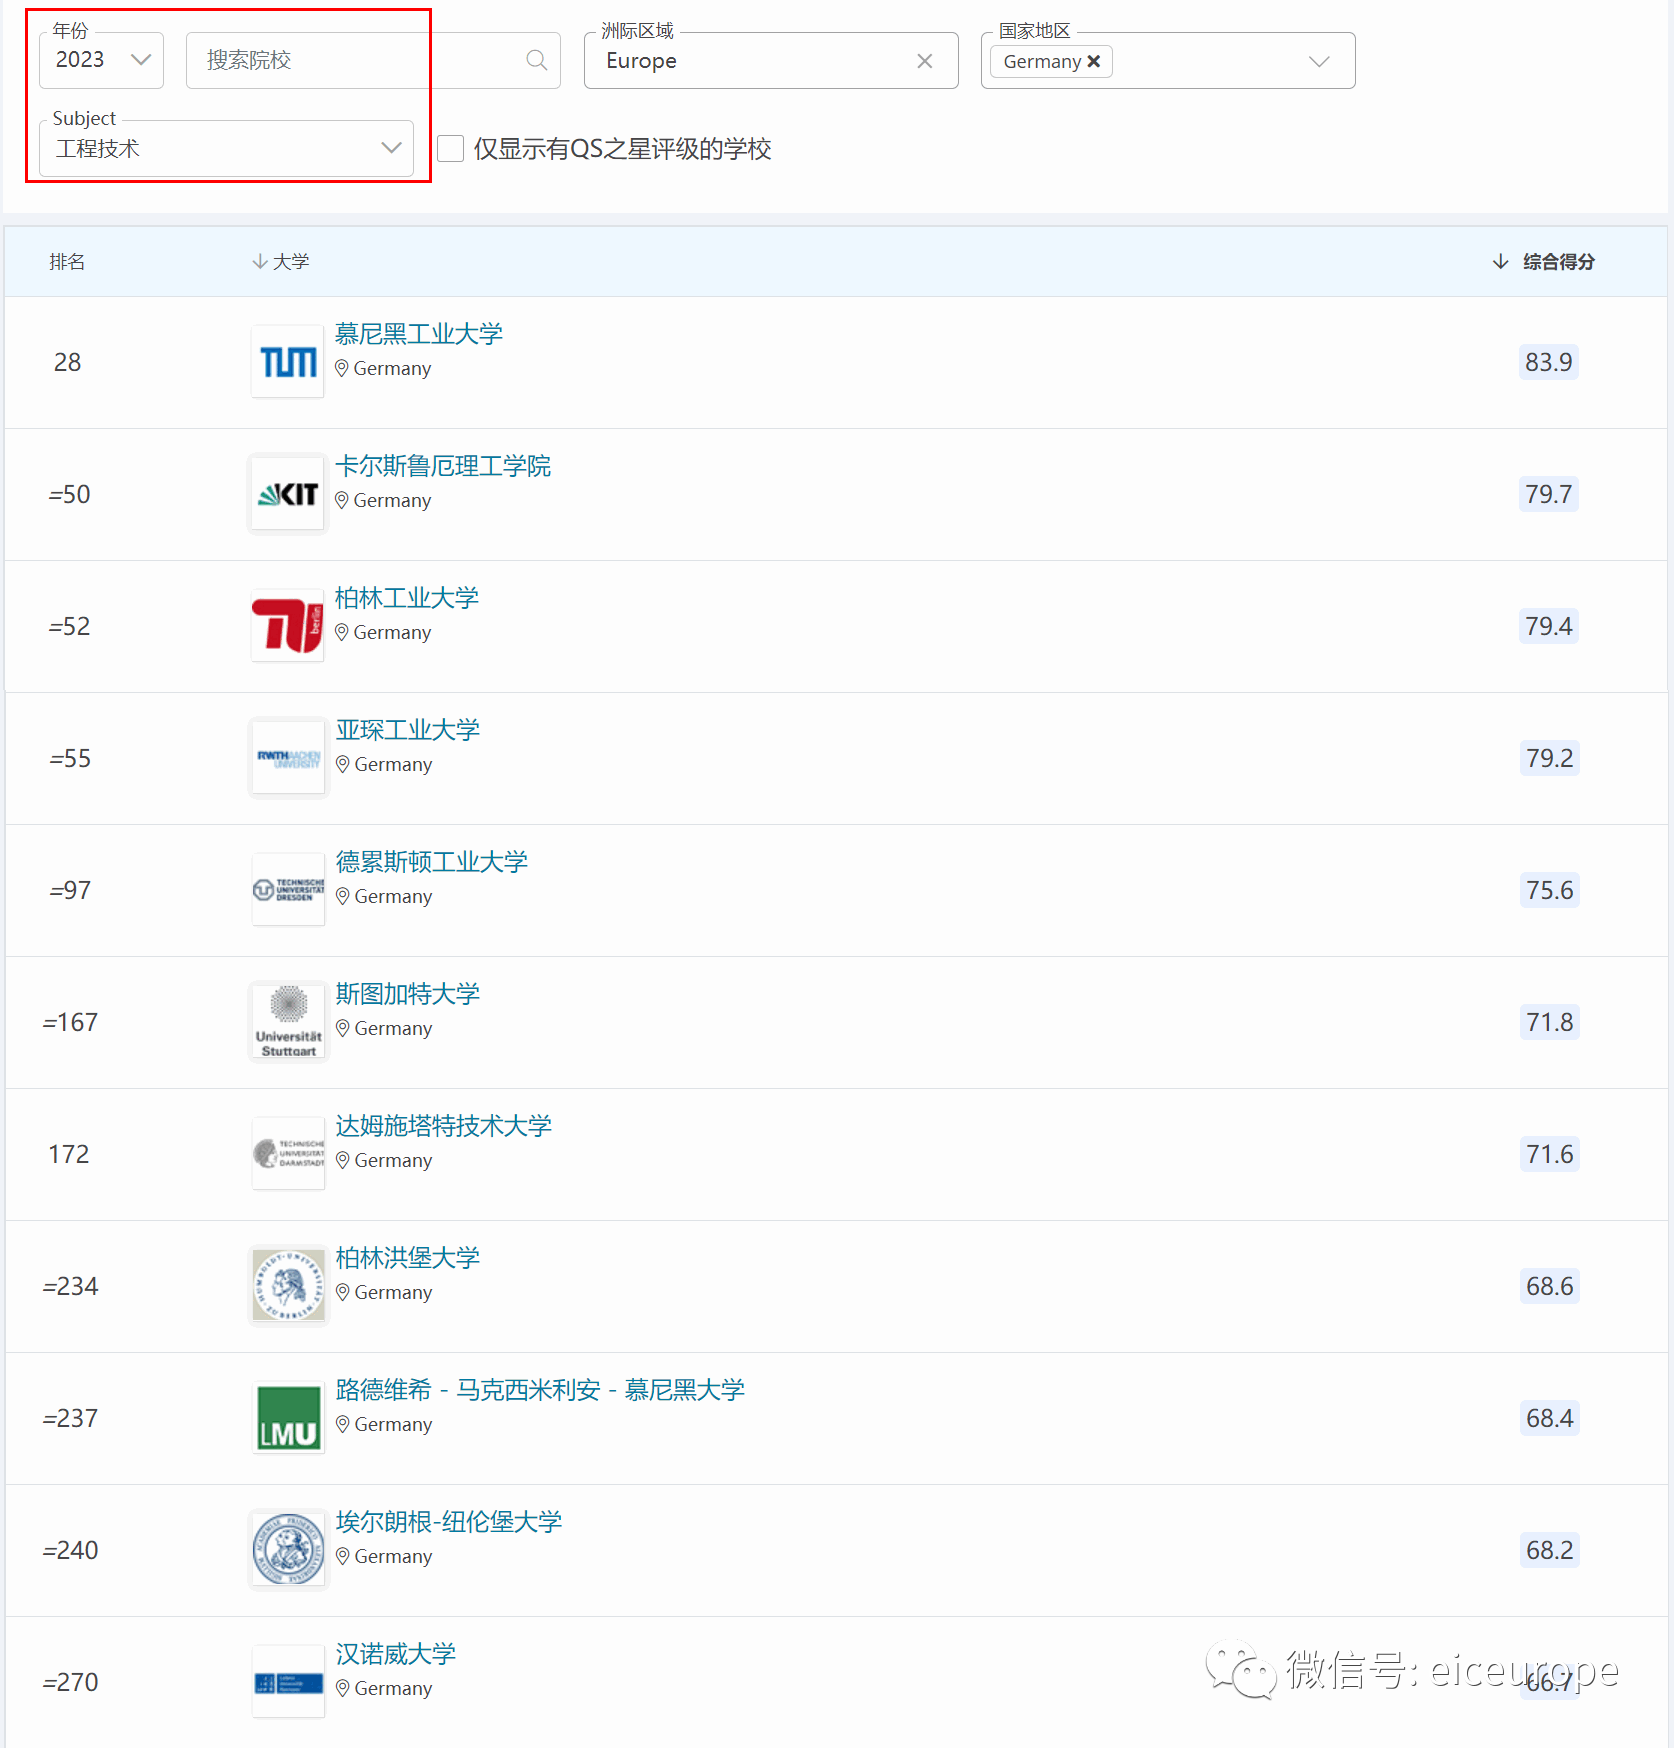
Task: Open the 柏林工业大学 link
Action: click(x=406, y=597)
